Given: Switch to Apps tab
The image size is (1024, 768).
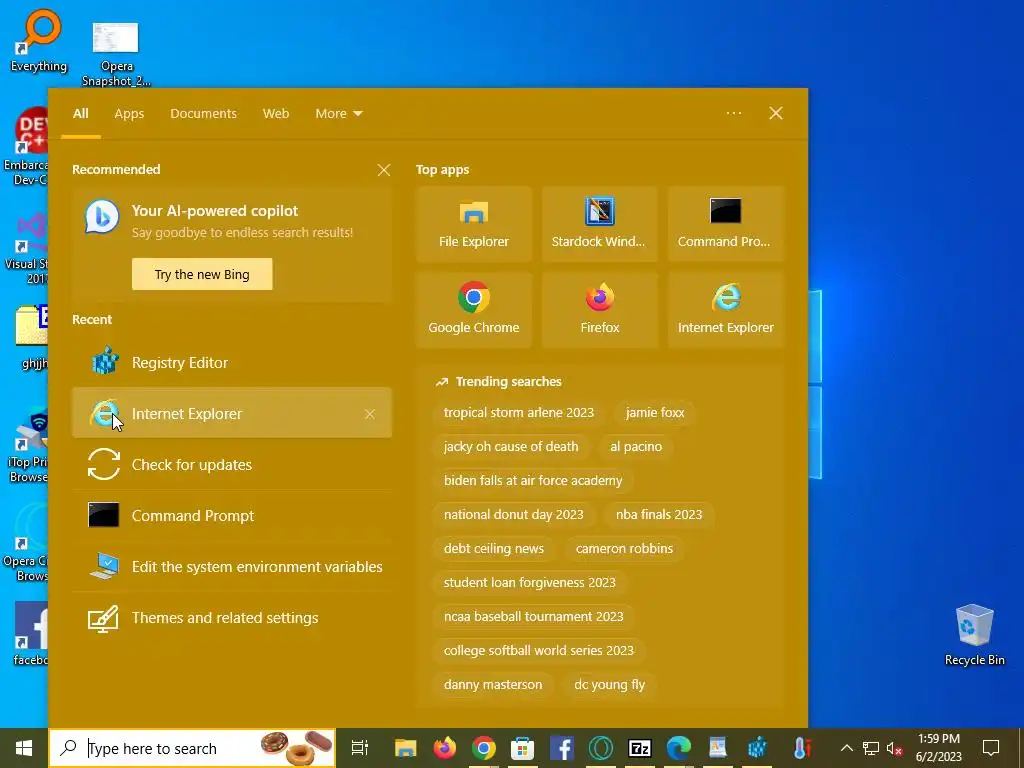Looking at the screenshot, I should pyautogui.click(x=129, y=114).
